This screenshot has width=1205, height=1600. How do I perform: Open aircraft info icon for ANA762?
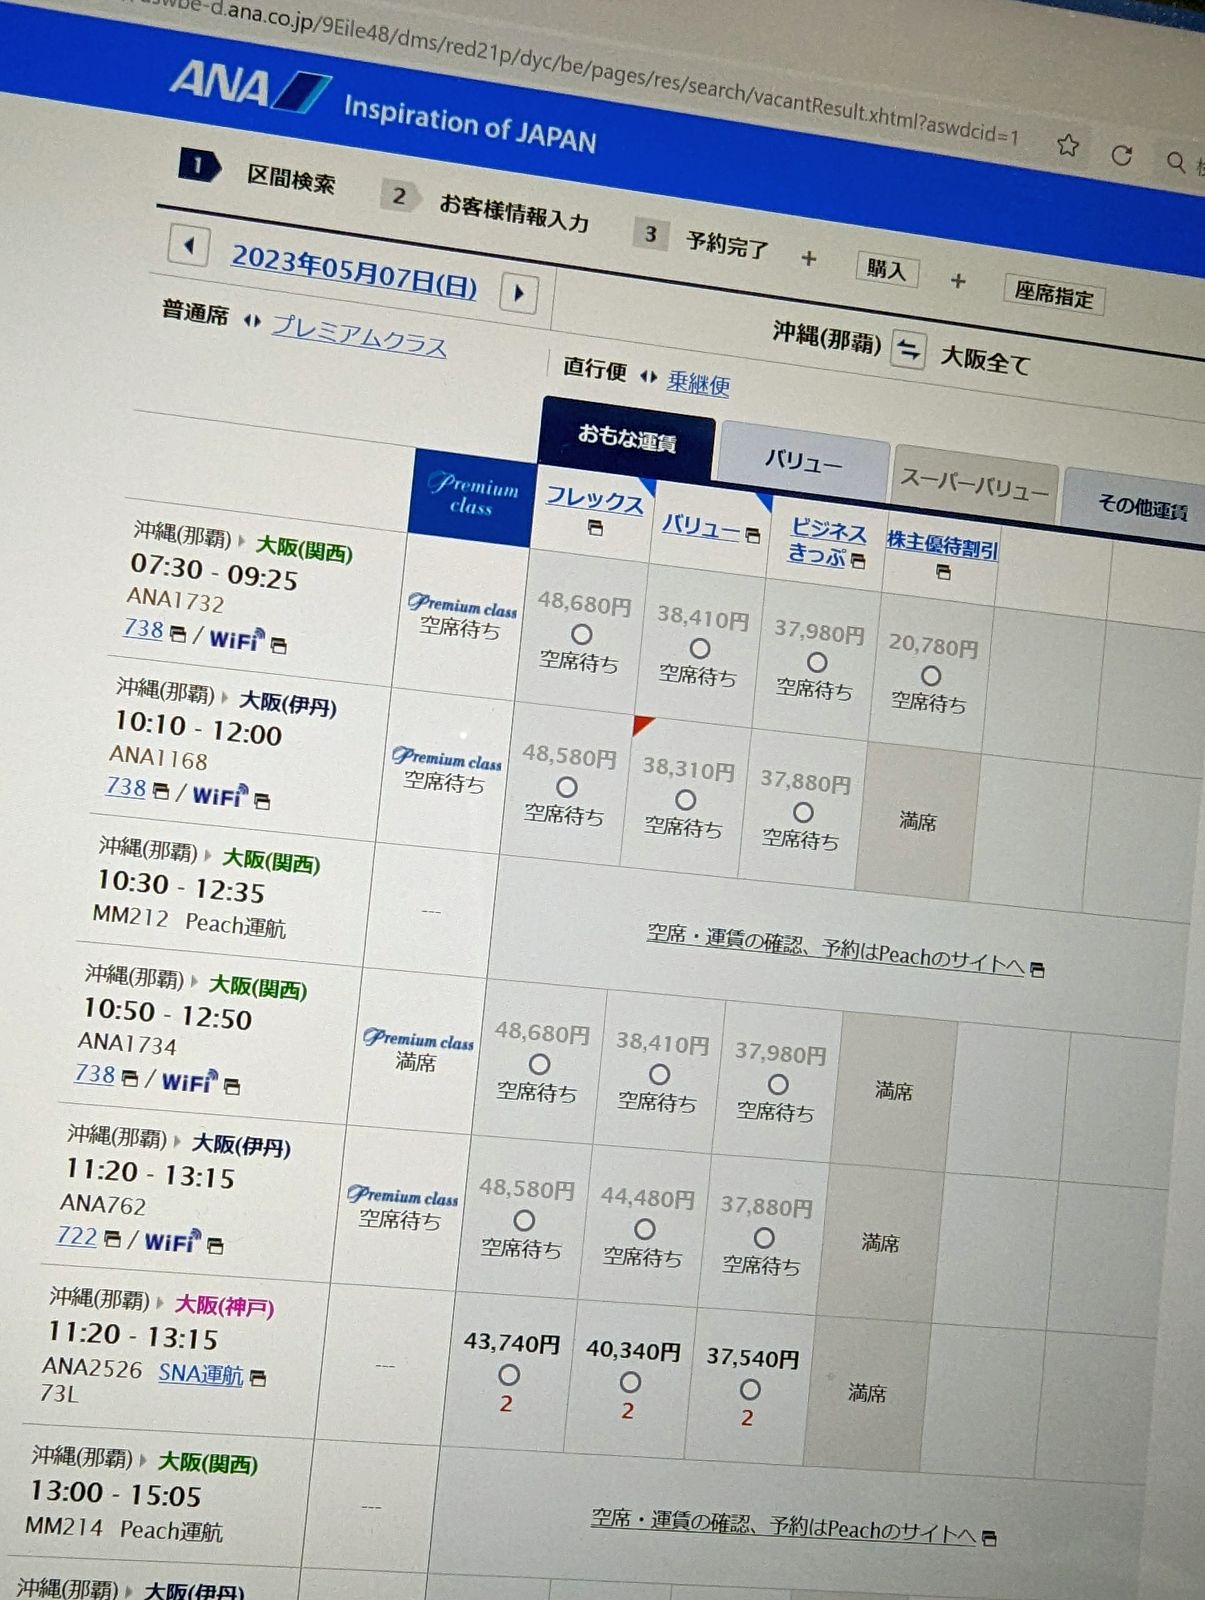pyautogui.click(x=112, y=1238)
